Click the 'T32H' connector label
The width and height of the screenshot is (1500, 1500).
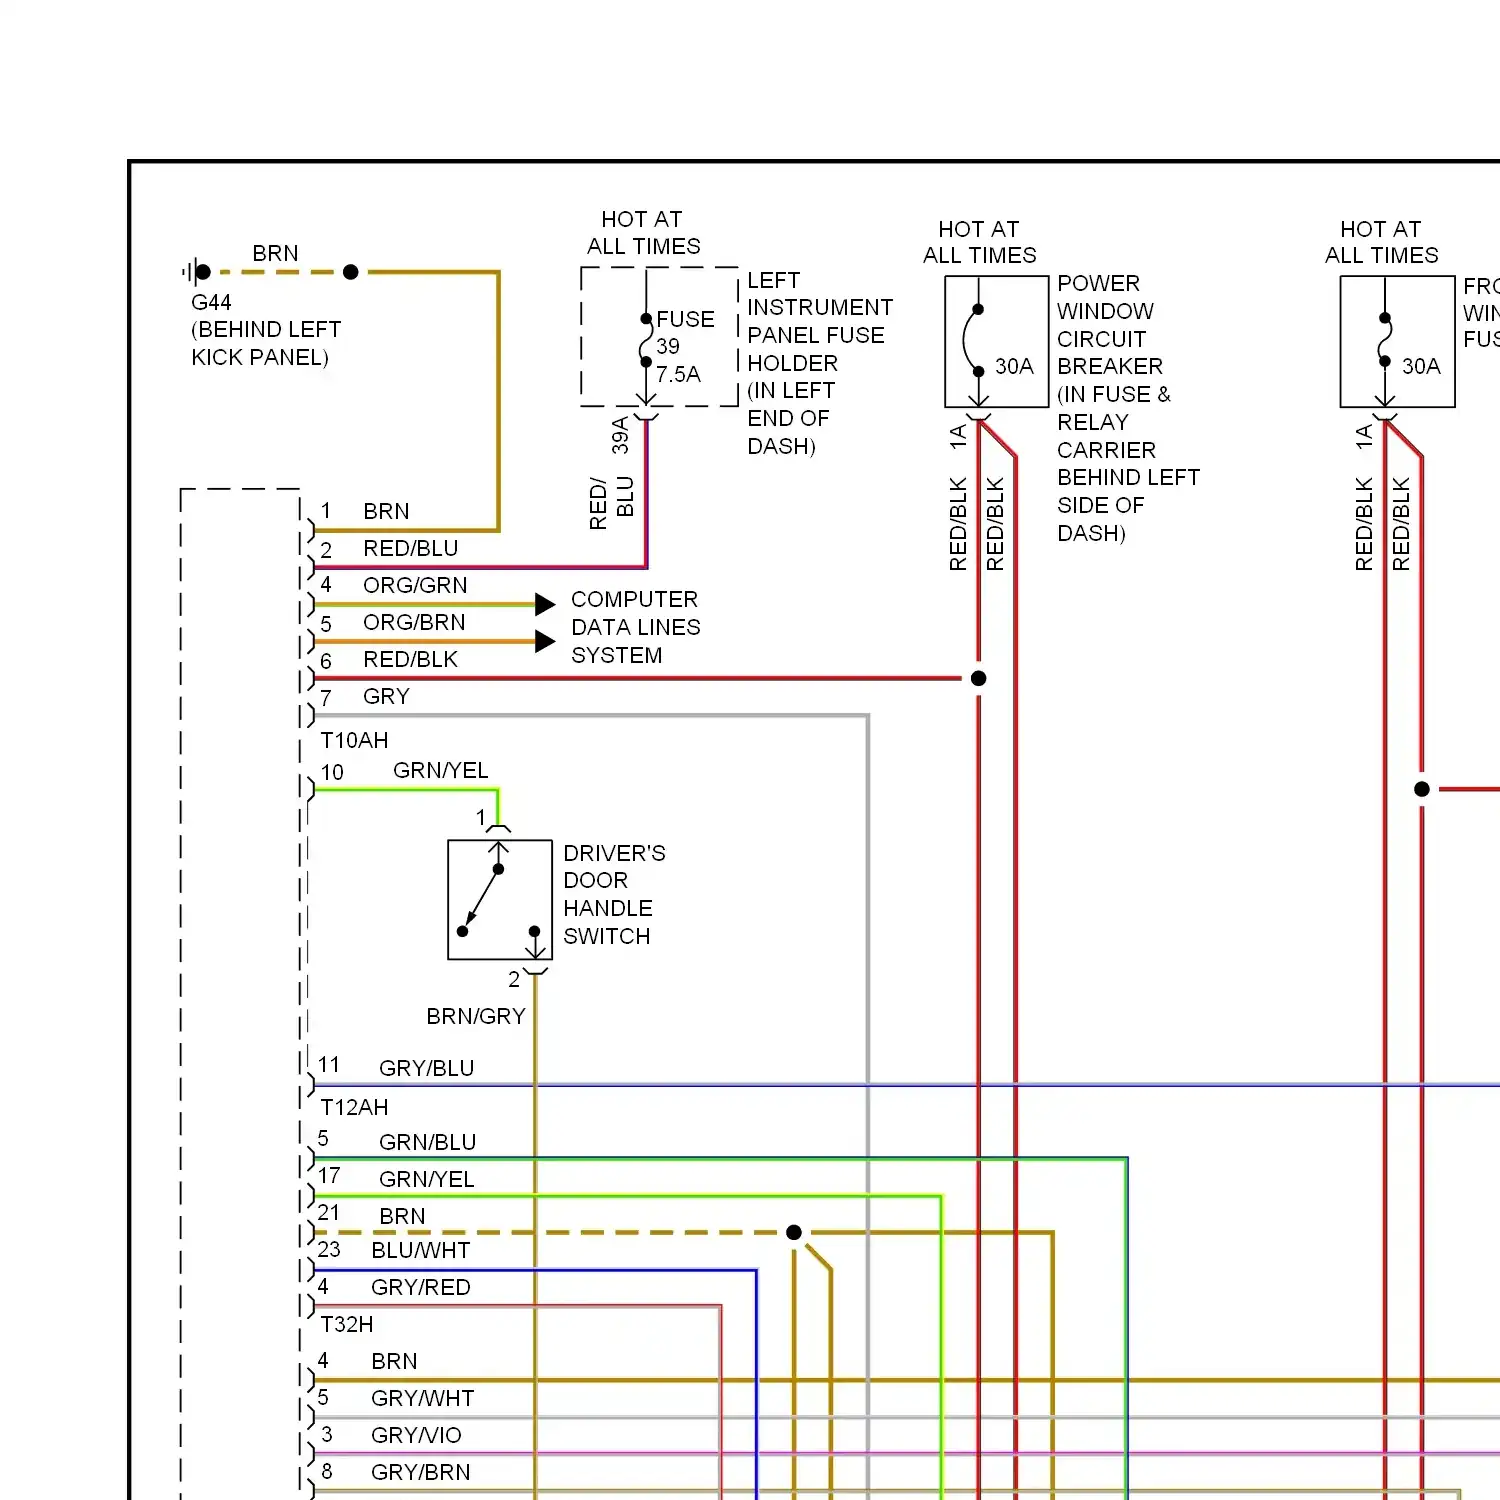[x=347, y=1324]
